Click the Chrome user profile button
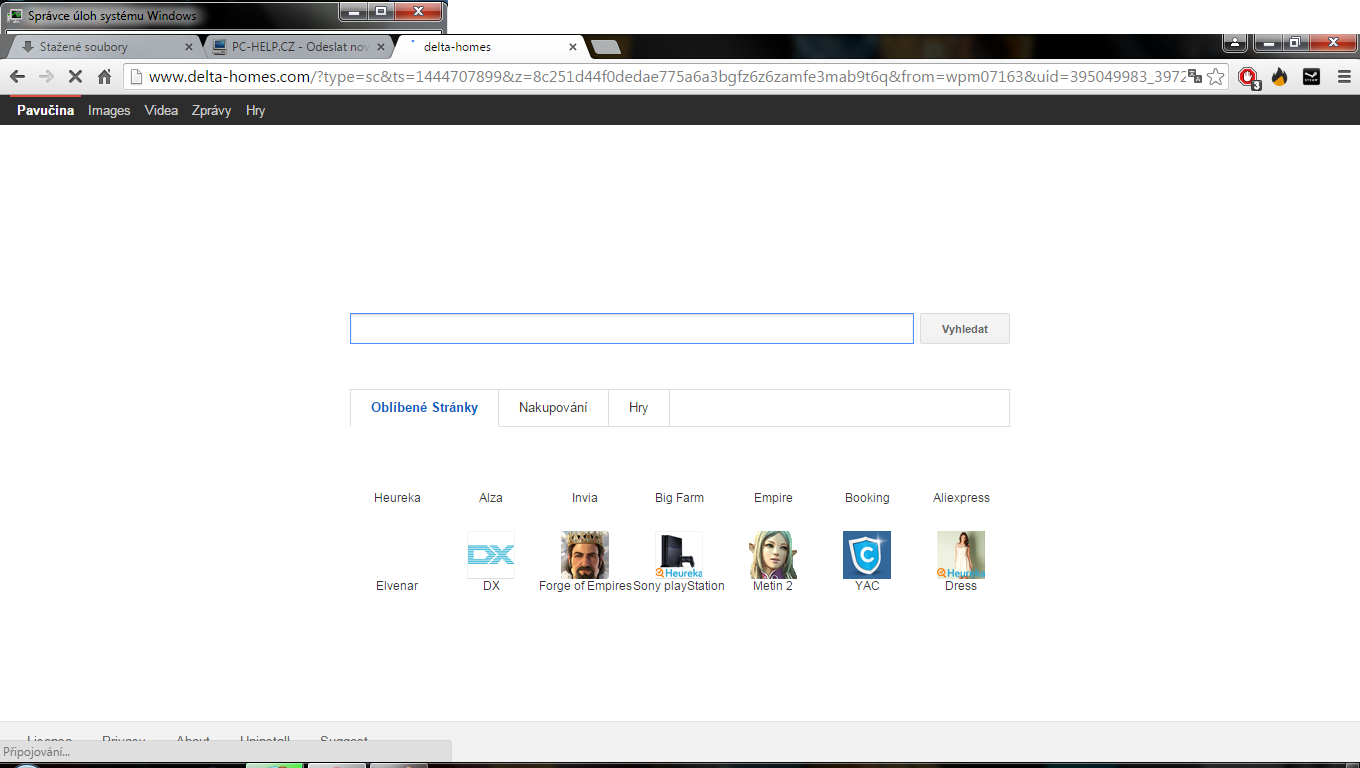The height and width of the screenshot is (768, 1360). click(1236, 43)
